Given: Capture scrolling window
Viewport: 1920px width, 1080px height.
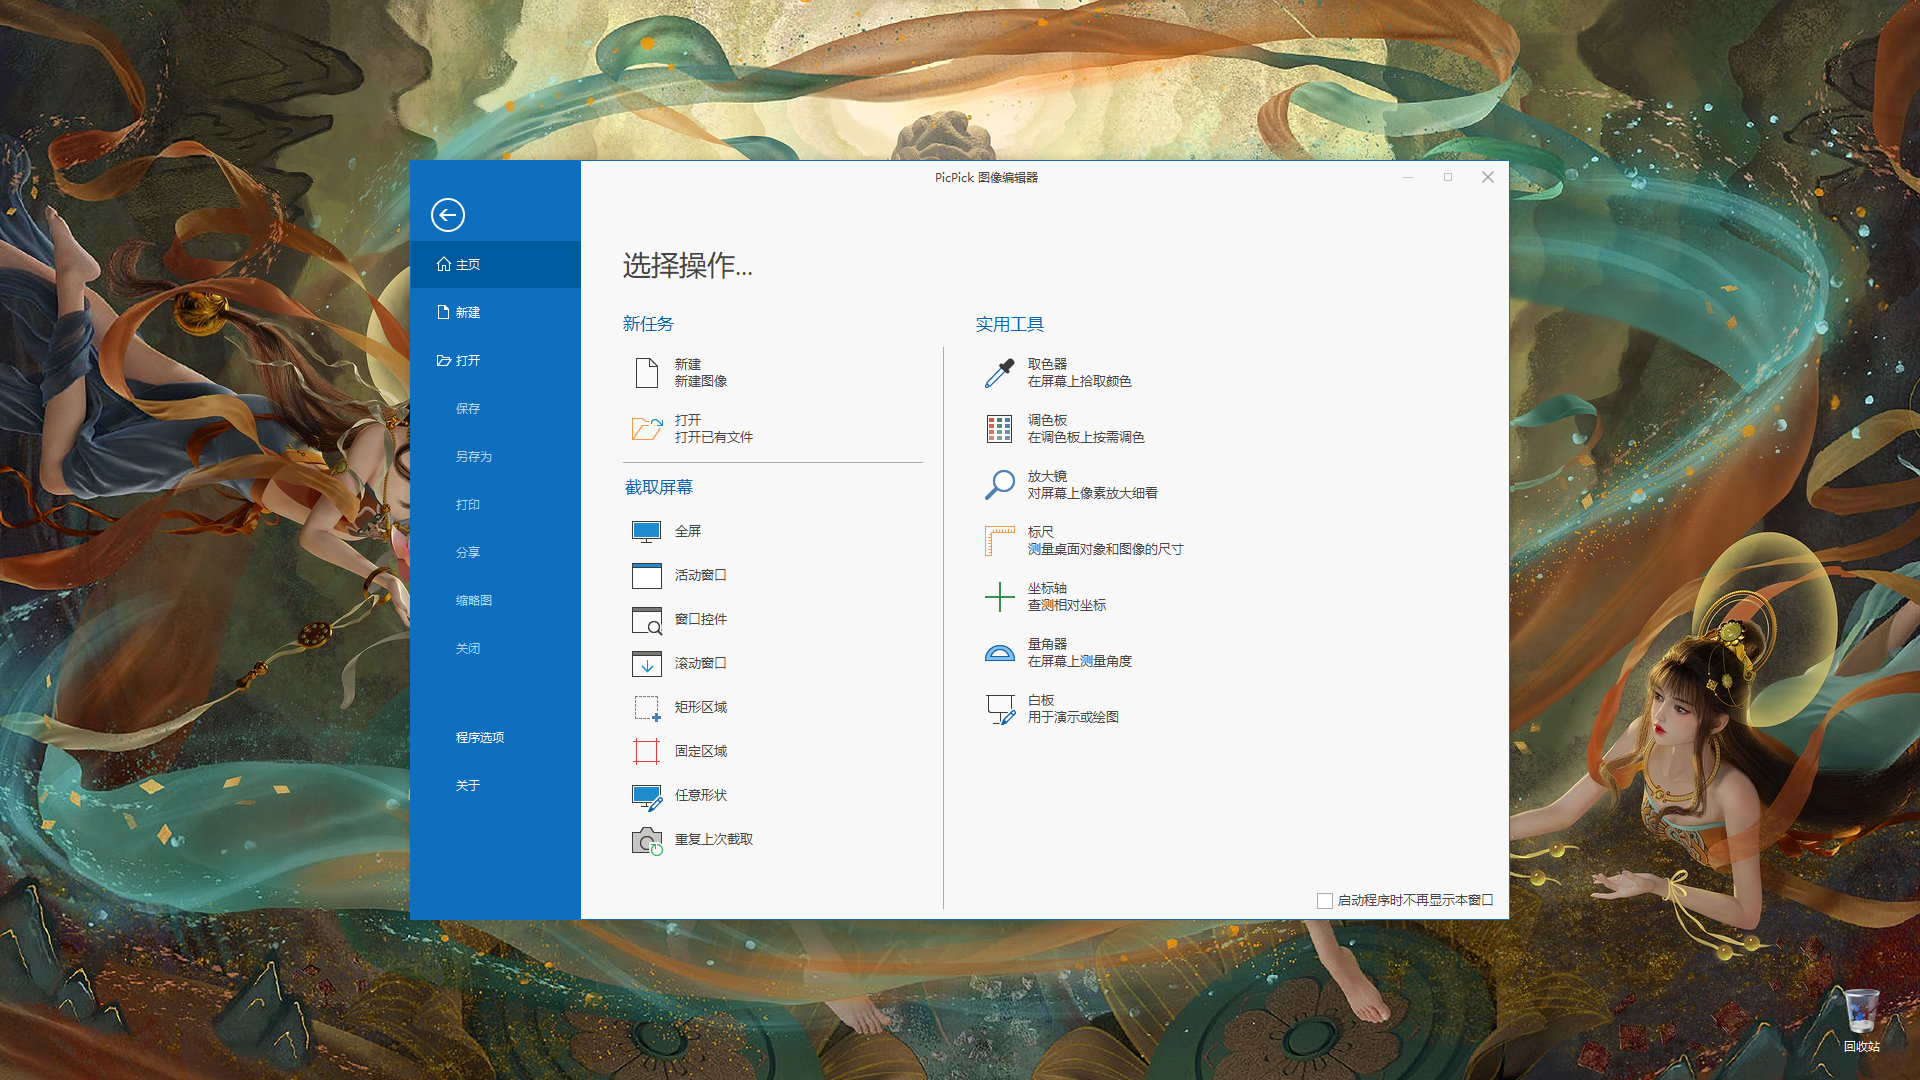Looking at the screenshot, I should pos(646,663).
